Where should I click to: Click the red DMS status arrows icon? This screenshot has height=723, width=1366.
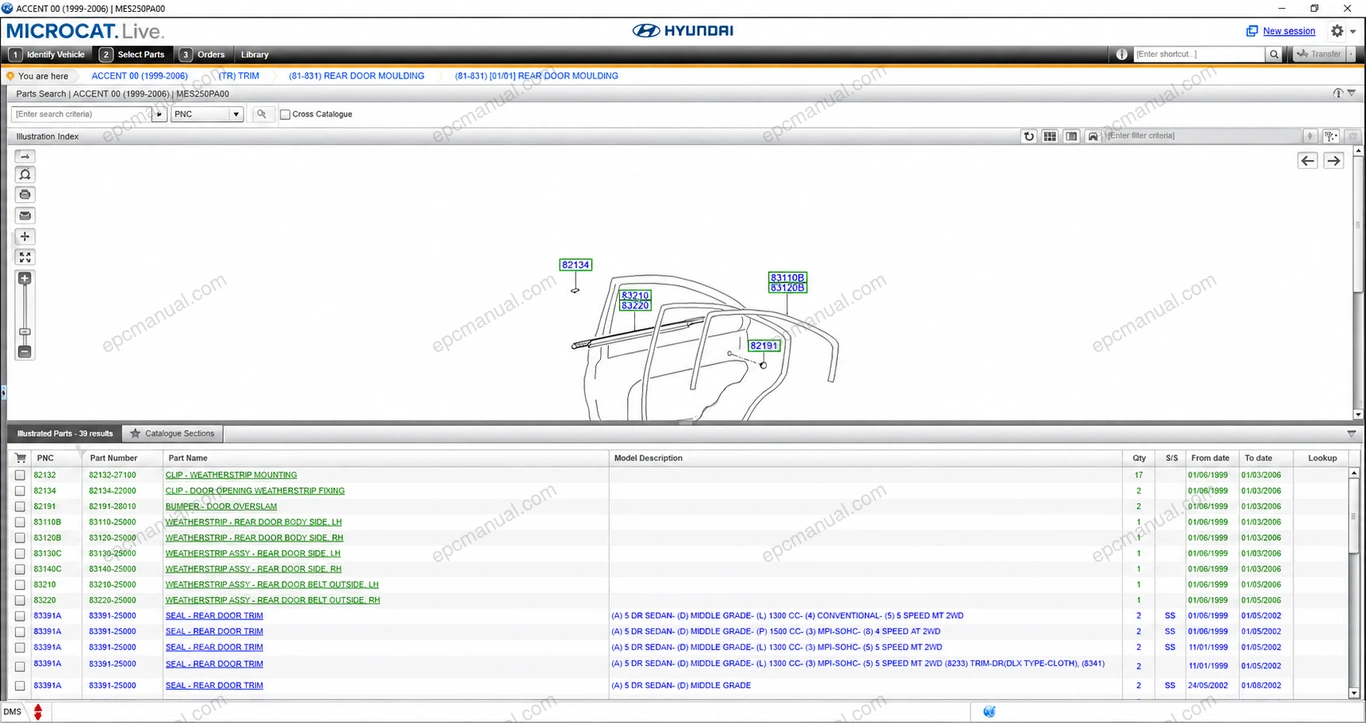point(38,712)
